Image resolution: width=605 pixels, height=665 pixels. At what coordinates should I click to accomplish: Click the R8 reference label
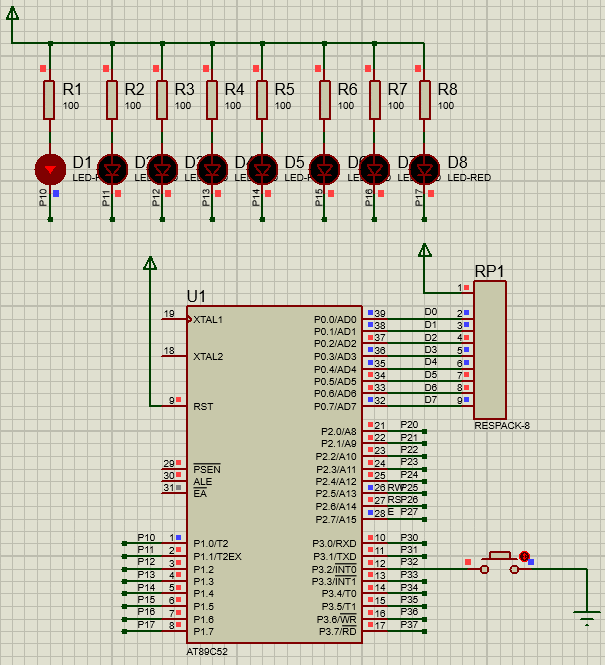coord(447,89)
